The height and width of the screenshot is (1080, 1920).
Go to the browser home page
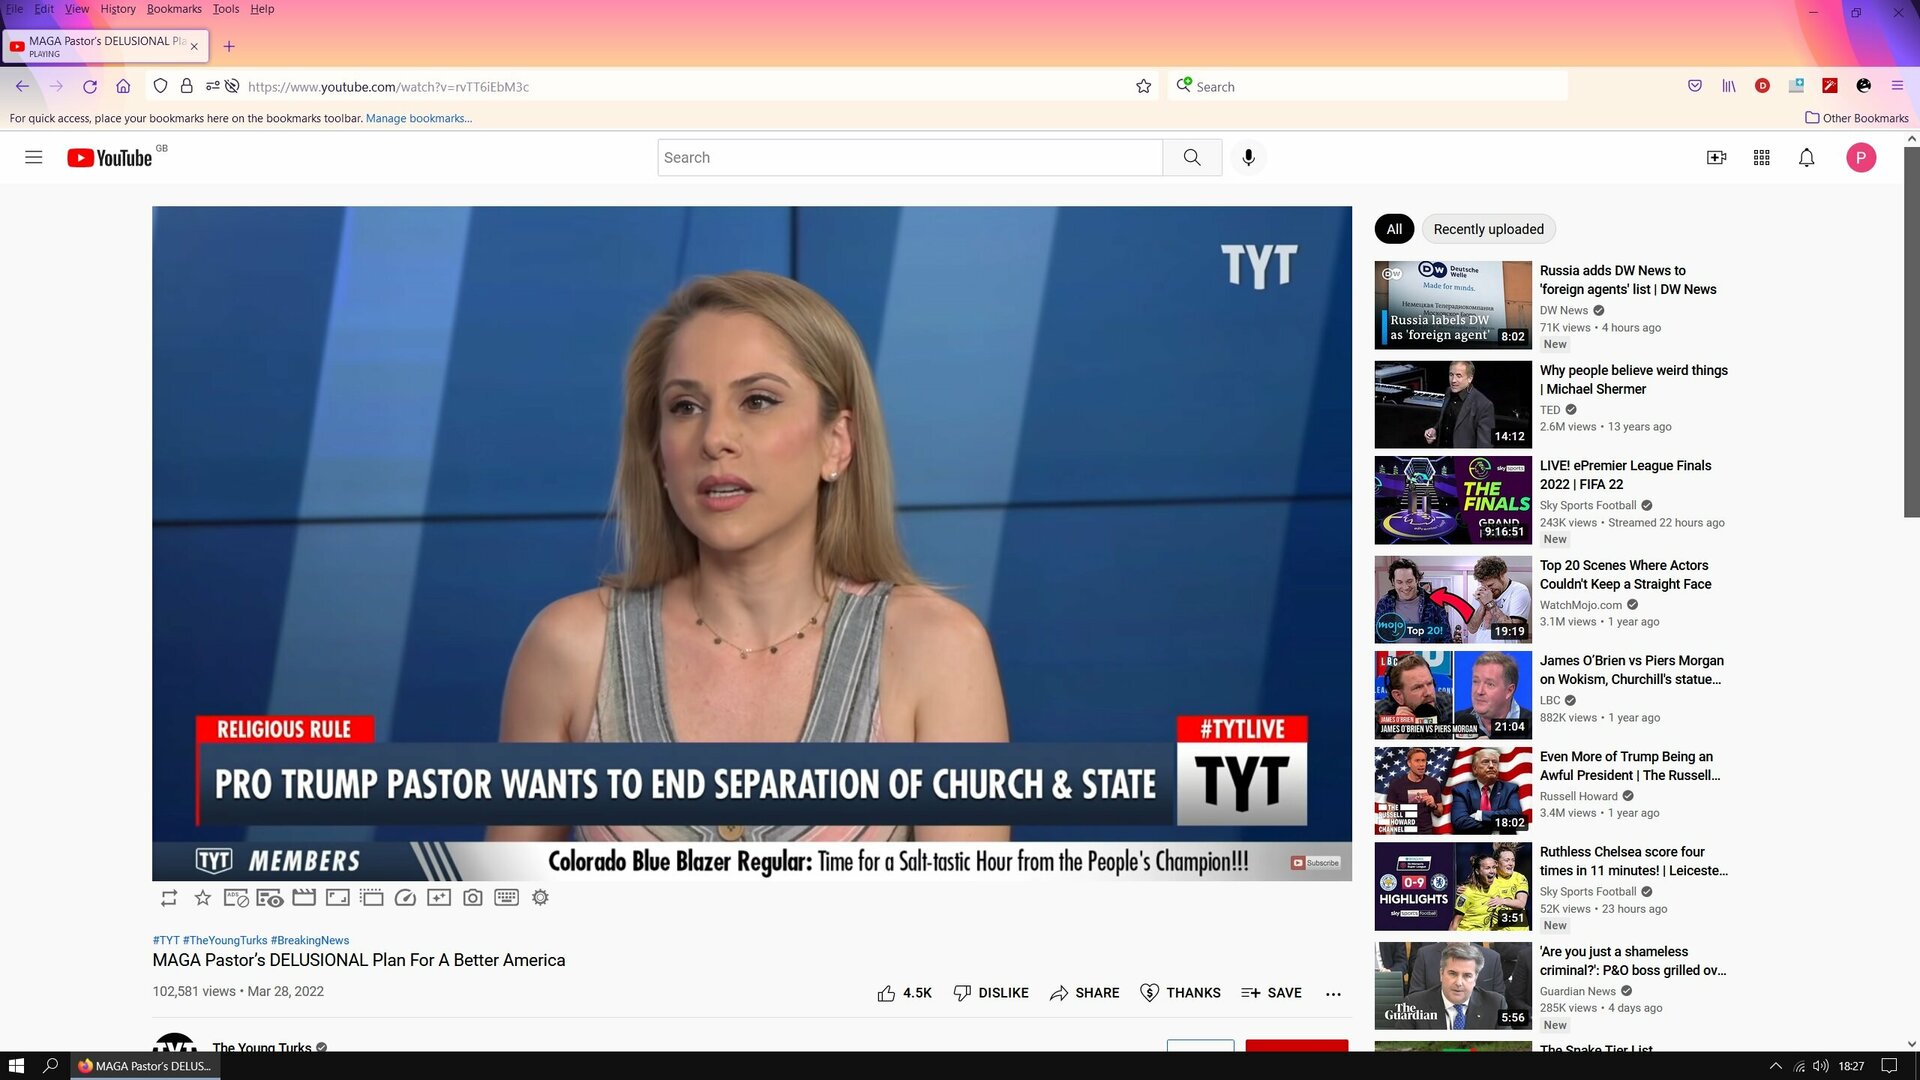pyautogui.click(x=123, y=87)
